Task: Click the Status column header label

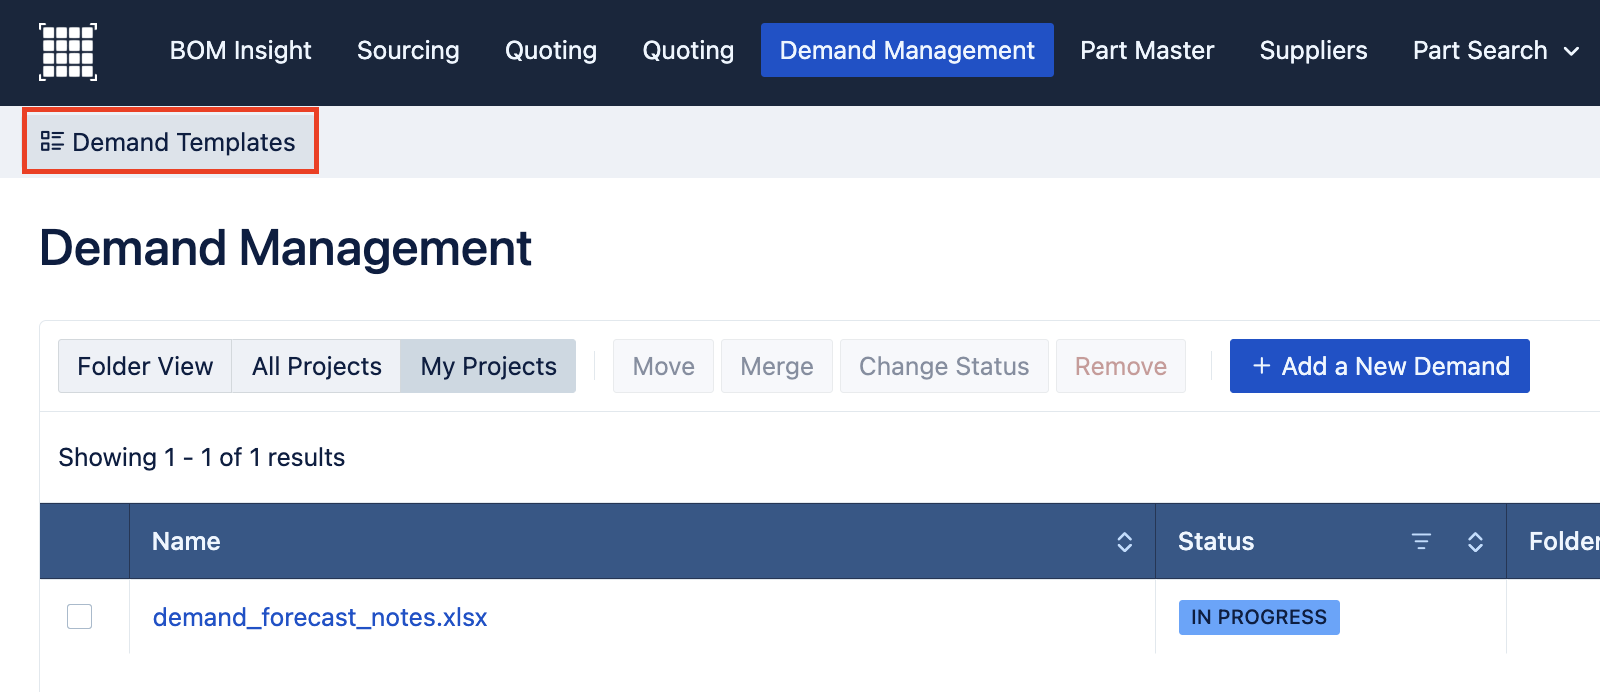Action: tap(1216, 541)
